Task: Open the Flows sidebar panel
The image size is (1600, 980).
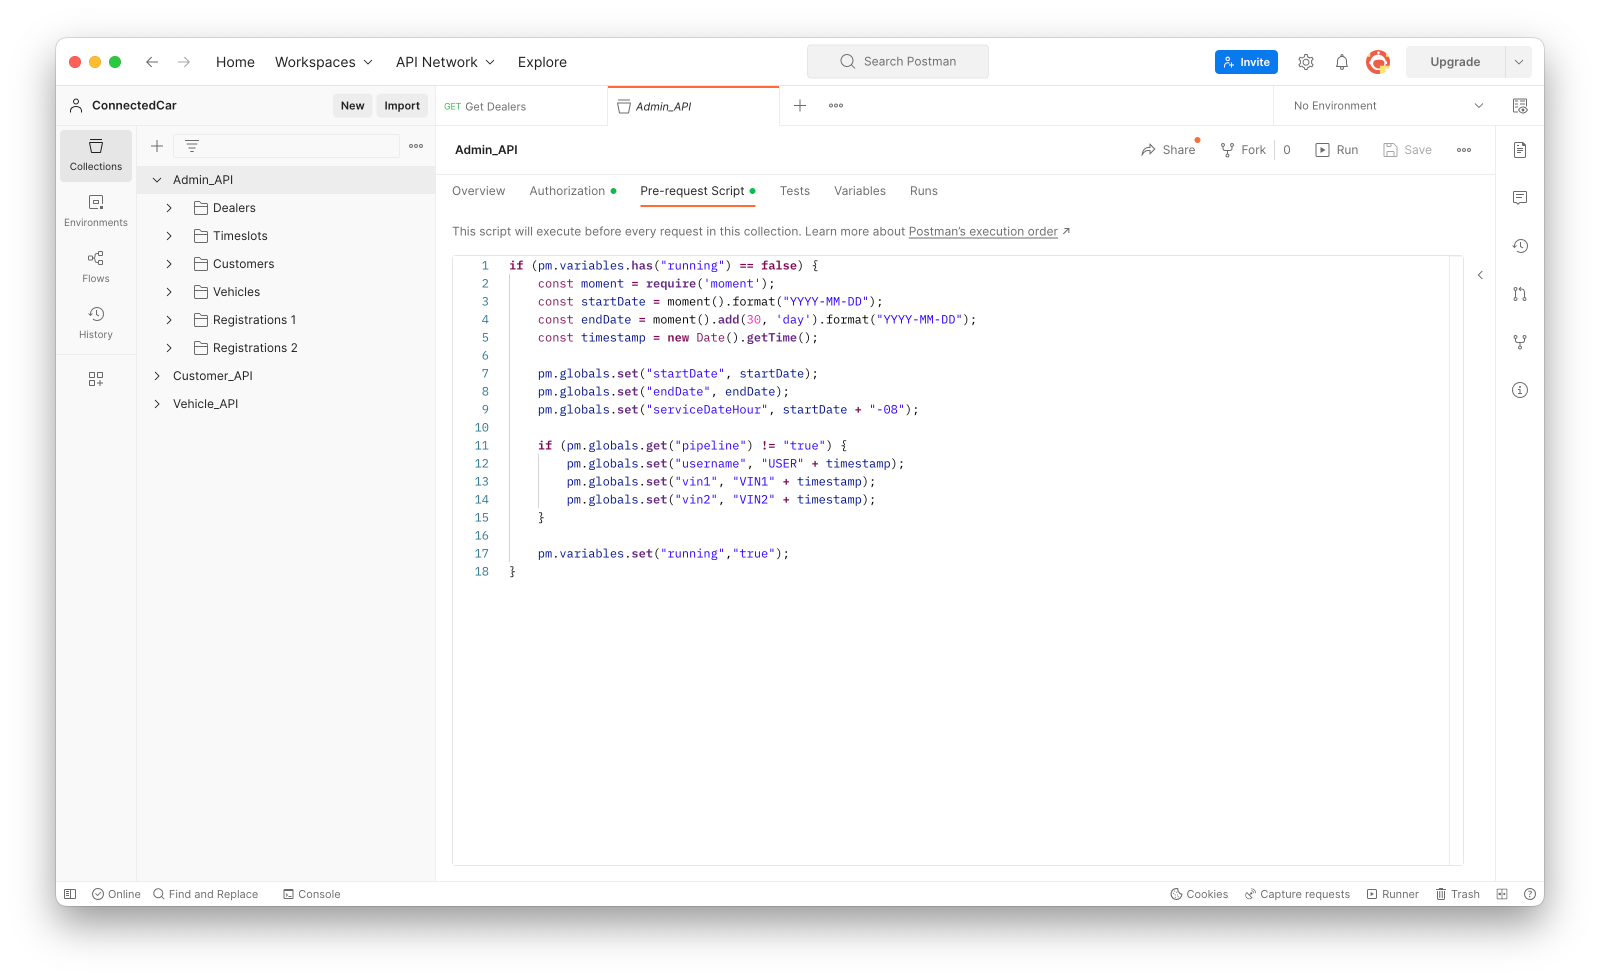Action: click(x=96, y=267)
